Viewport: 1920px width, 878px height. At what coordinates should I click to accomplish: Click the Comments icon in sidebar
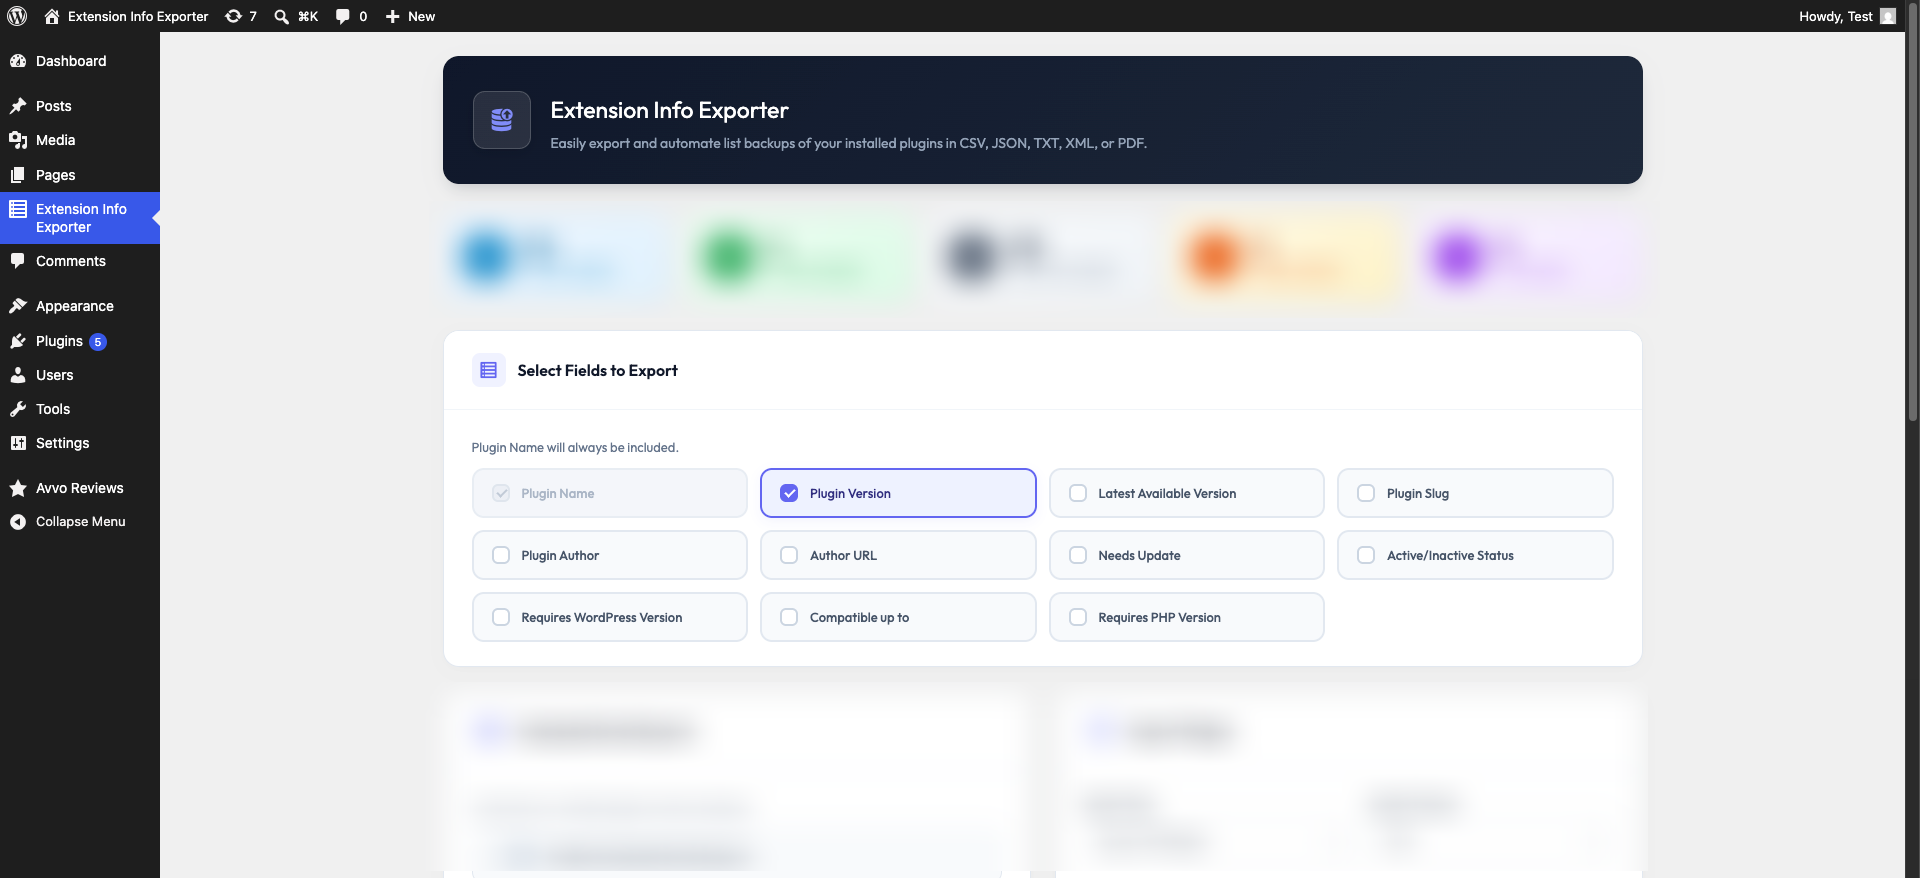point(18,261)
